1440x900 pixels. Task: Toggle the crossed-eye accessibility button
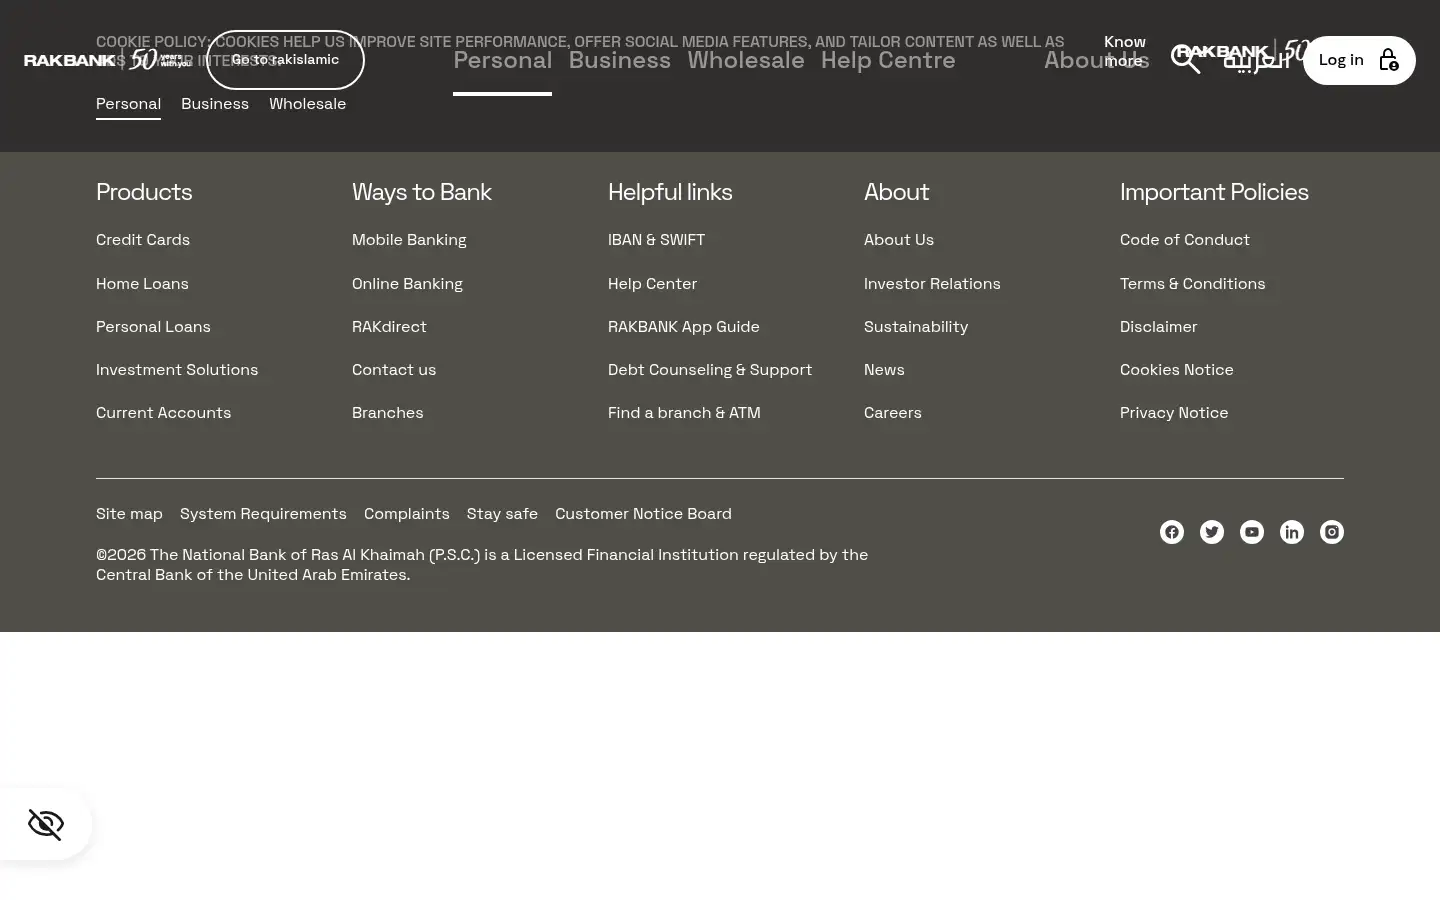click(46, 824)
